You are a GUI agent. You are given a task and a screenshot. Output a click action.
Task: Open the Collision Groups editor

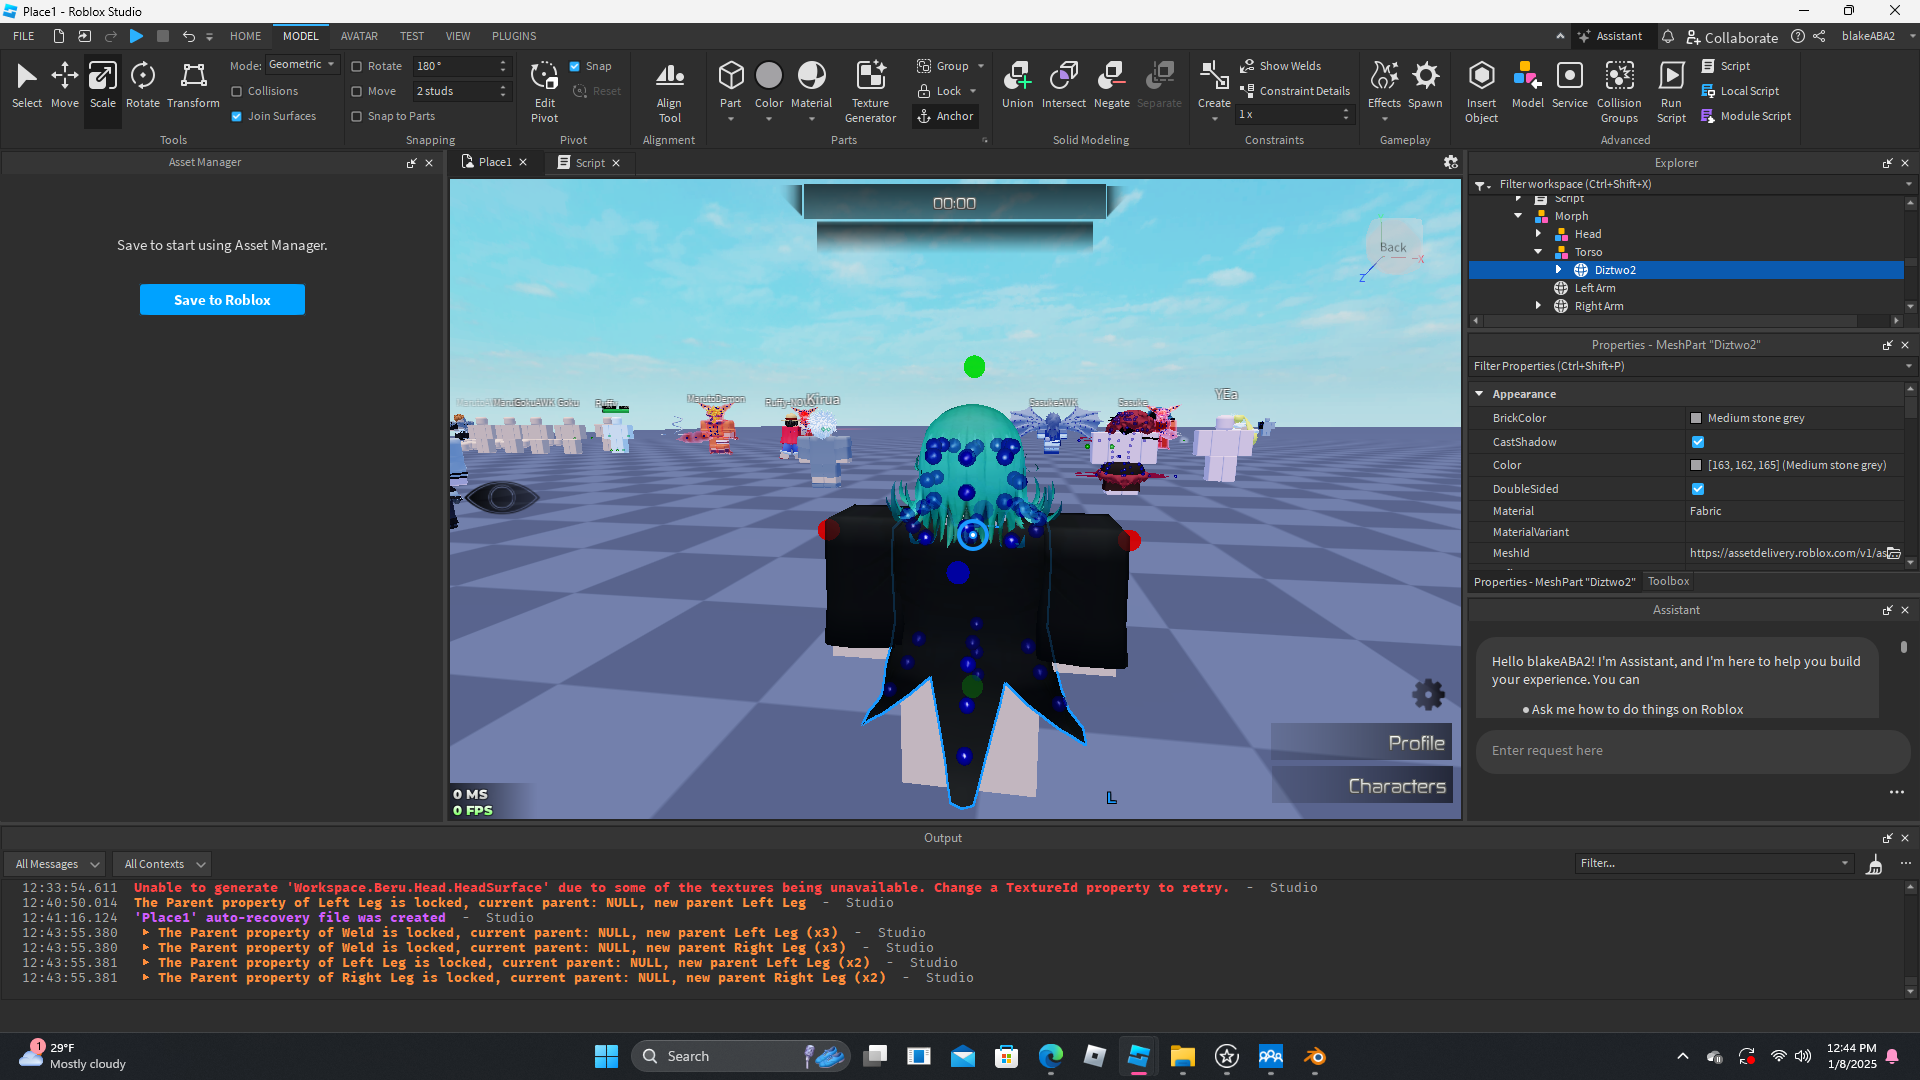pyautogui.click(x=1618, y=91)
